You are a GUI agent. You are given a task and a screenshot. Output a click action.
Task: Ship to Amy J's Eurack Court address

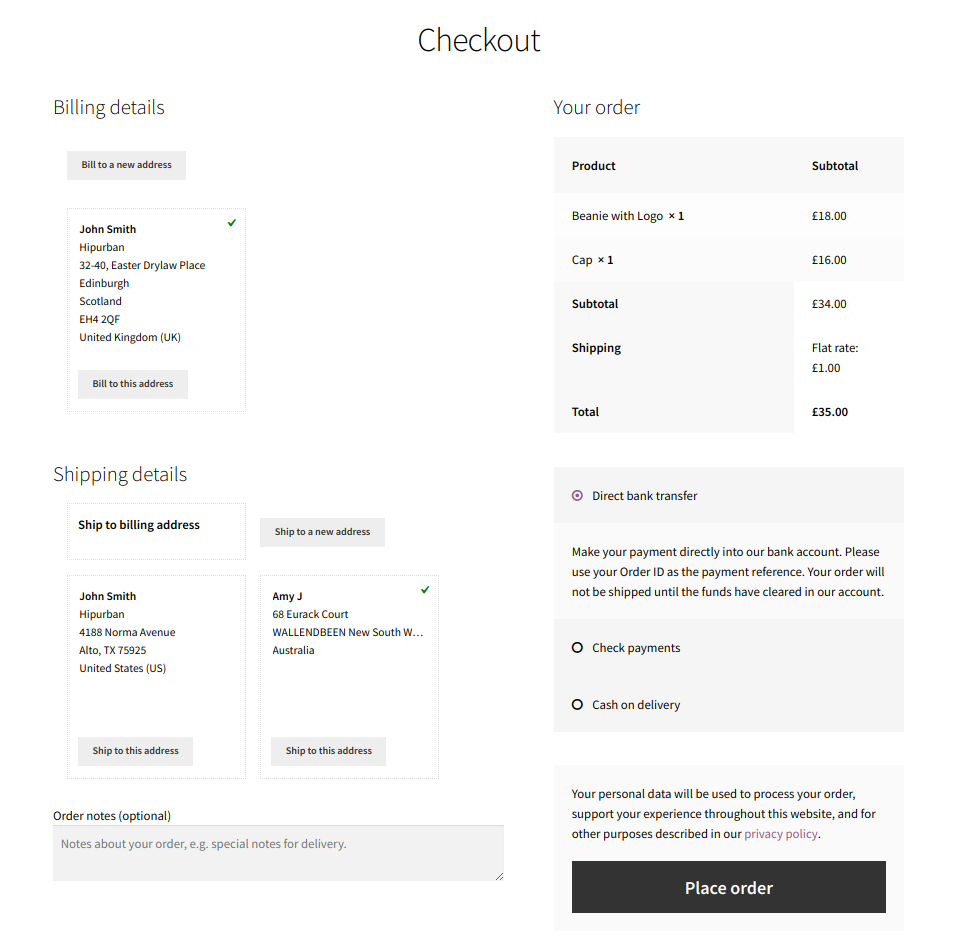coord(328,751)
